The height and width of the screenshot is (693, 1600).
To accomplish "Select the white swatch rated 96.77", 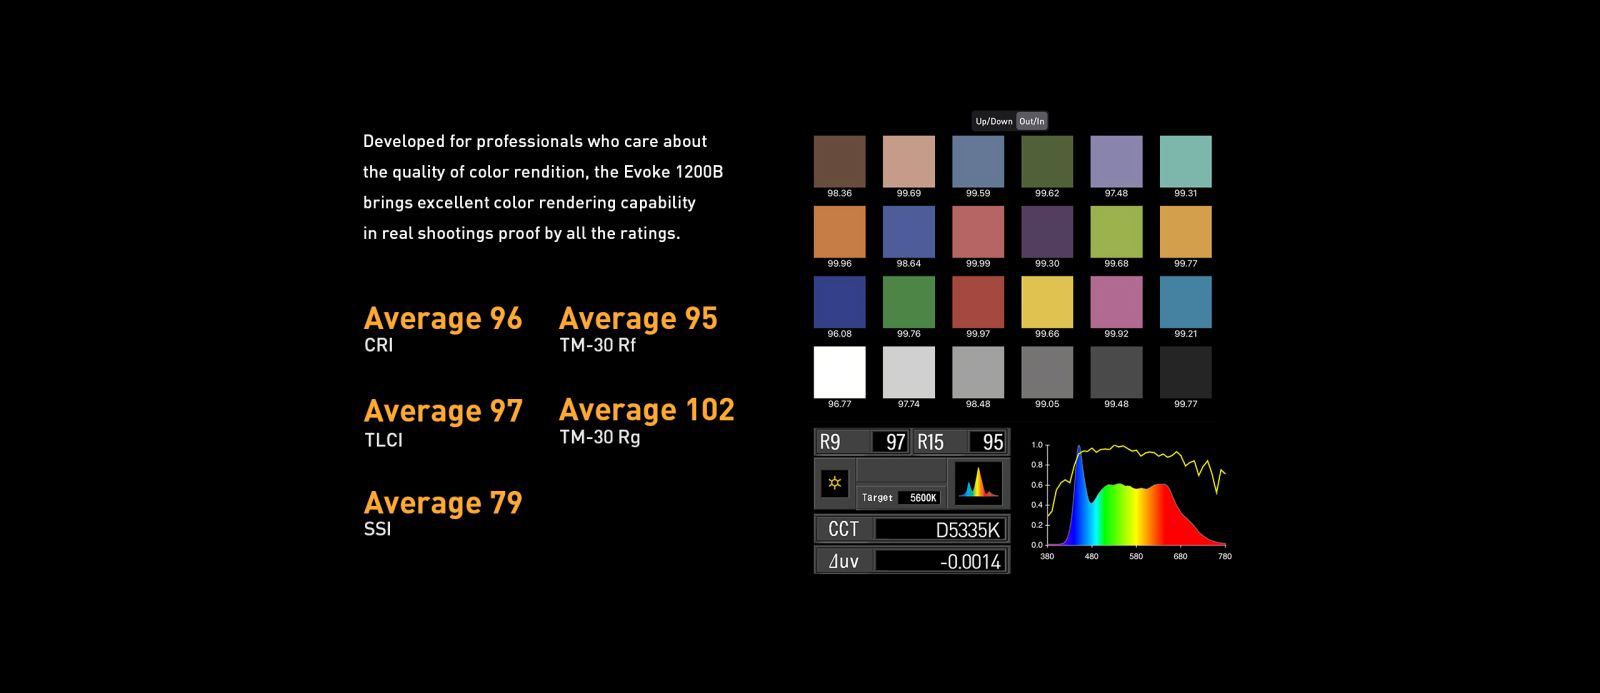I will pyautogui.click(x=840, y=372).
